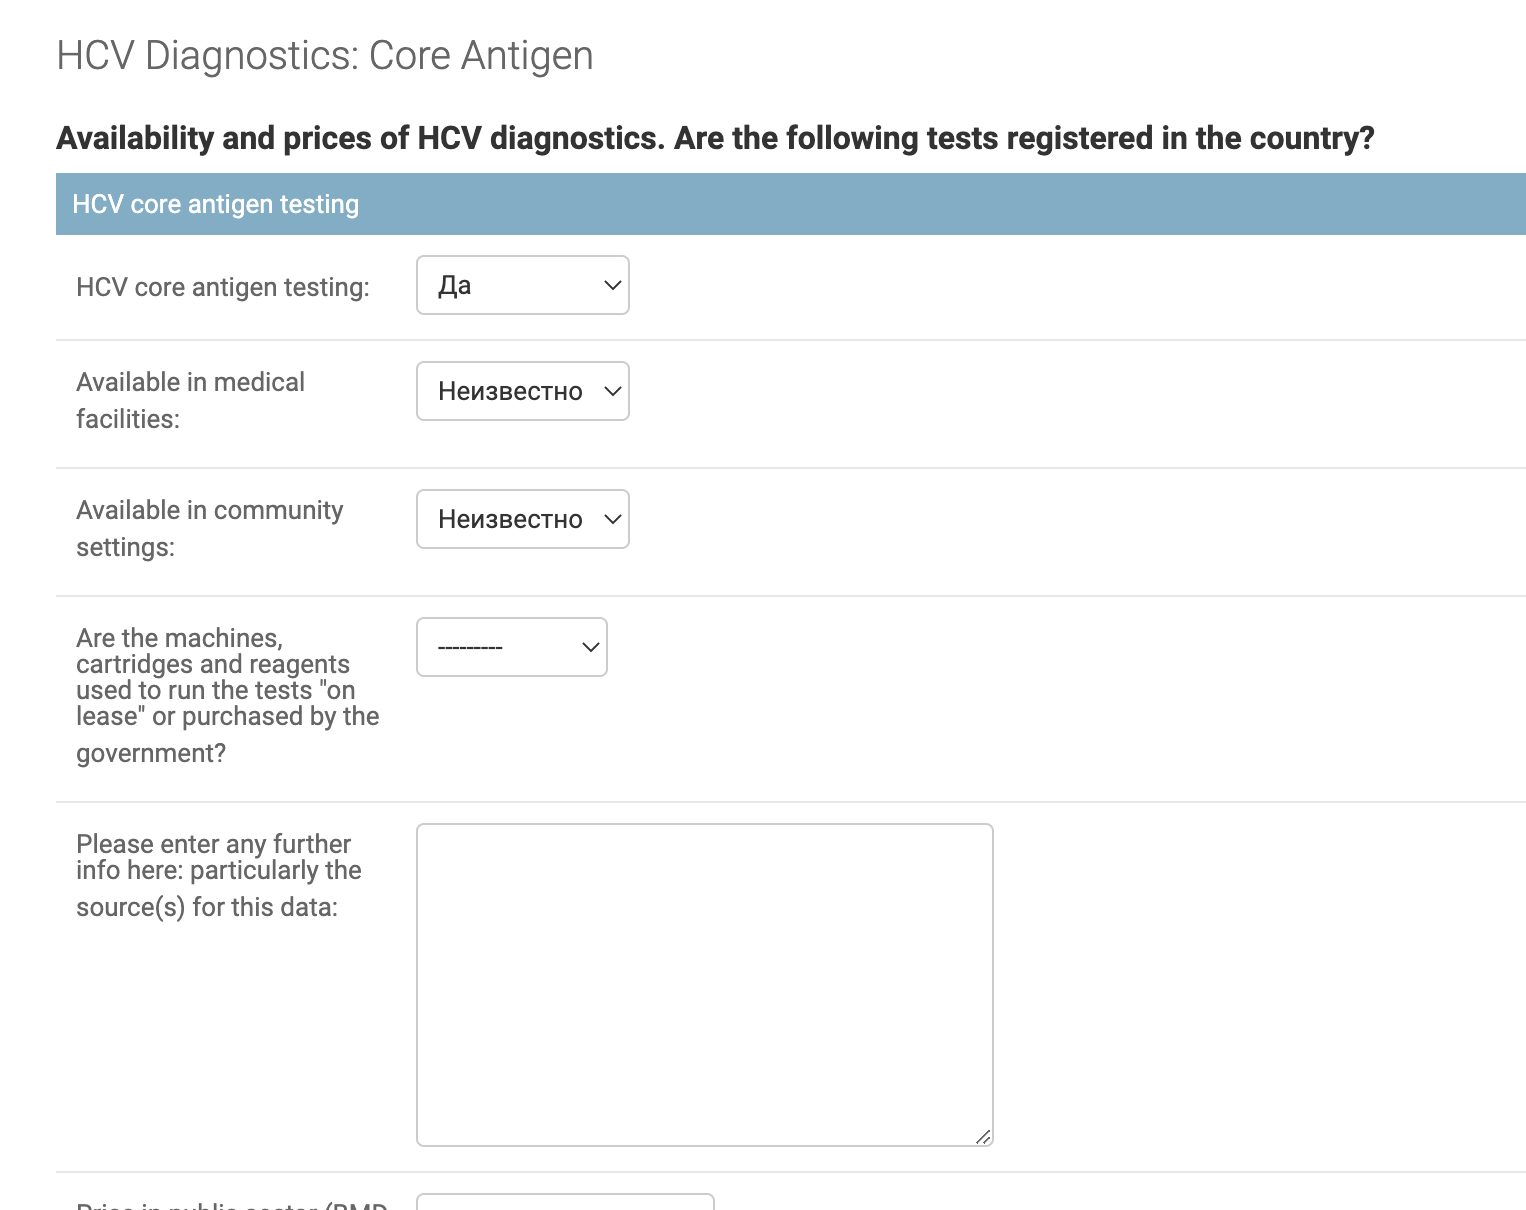This screenshot has height=1210, width=1526.
Task: Click the 'Availability and prices of HCV diagnostics' heading
Action: 715,137
